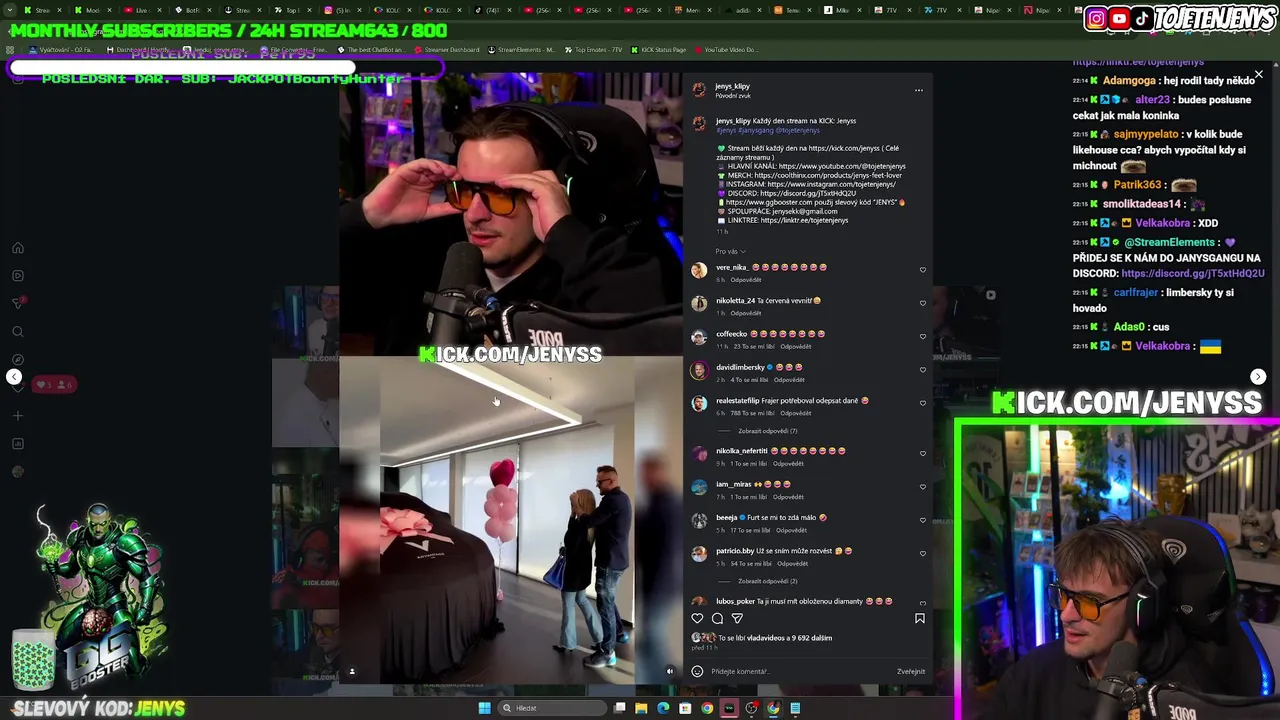This screenshot has height=720, width=1280.
Task: Open Windows Start button on taskbar
Action: pos(485,708)
